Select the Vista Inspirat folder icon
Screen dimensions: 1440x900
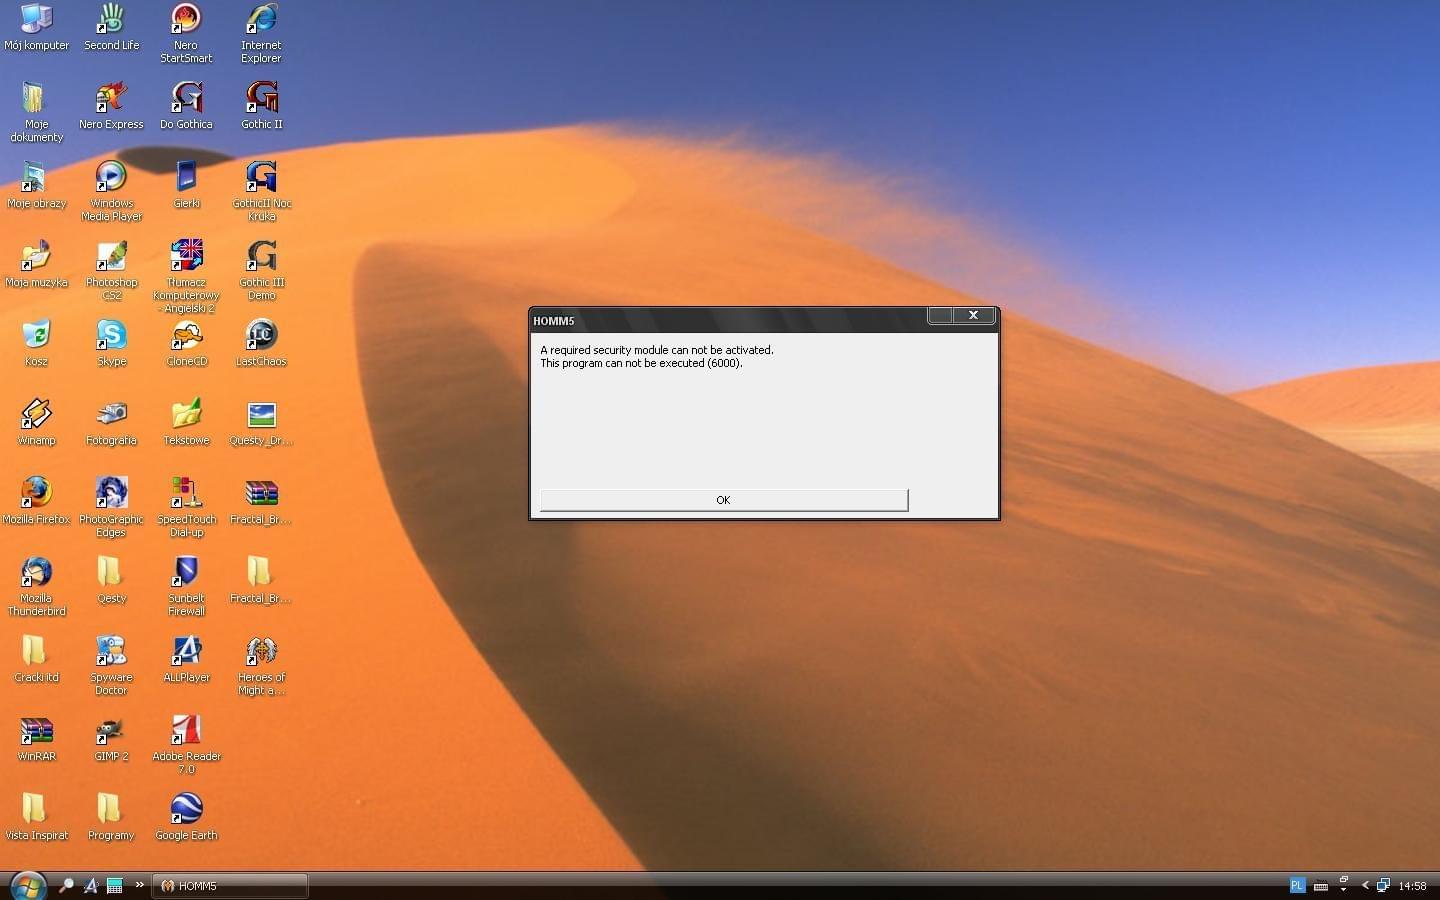click(x=36, y=816)
